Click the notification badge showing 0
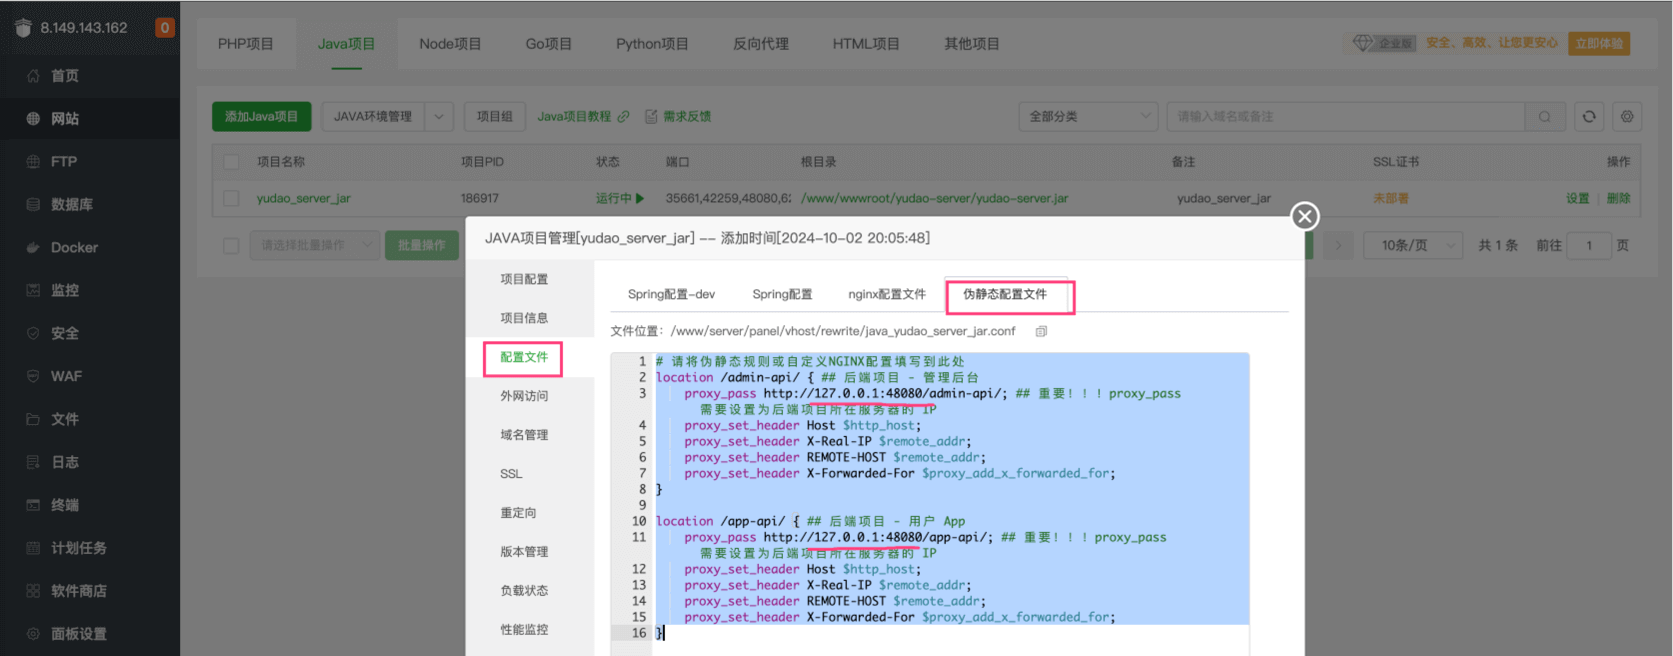Image resolution: width=1673 pixels, height=656 pixels. click(x=165, y=28)
